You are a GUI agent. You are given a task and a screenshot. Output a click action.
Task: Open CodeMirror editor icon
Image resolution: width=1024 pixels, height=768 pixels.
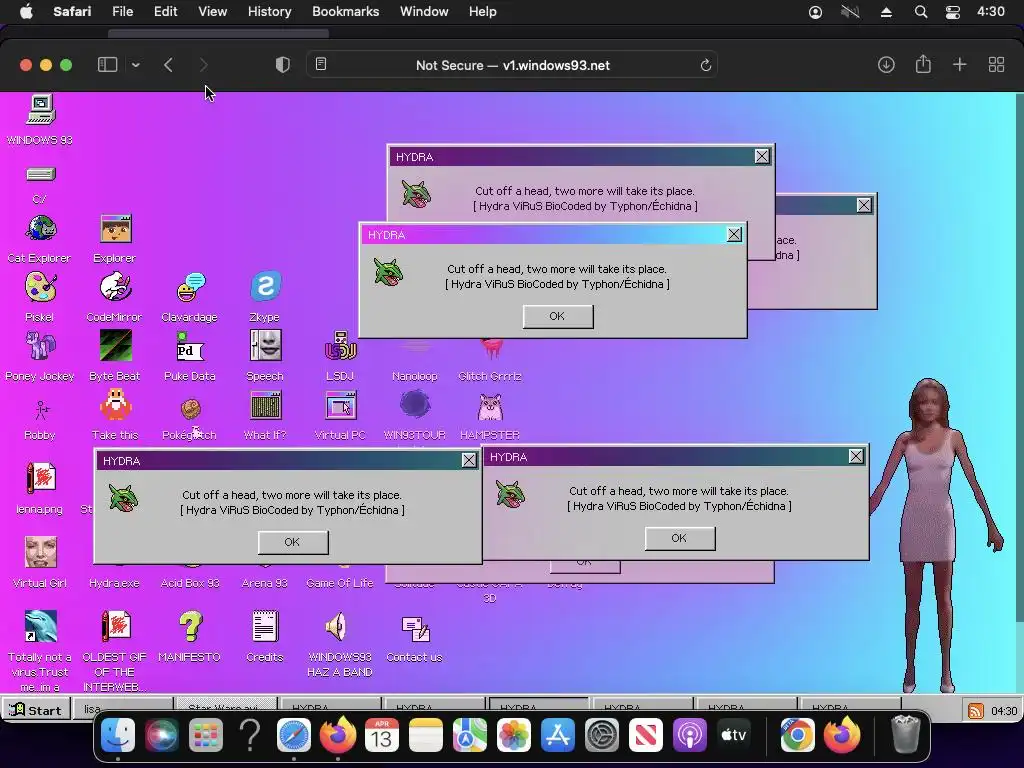pyautogui.click(x=116, y=287)
